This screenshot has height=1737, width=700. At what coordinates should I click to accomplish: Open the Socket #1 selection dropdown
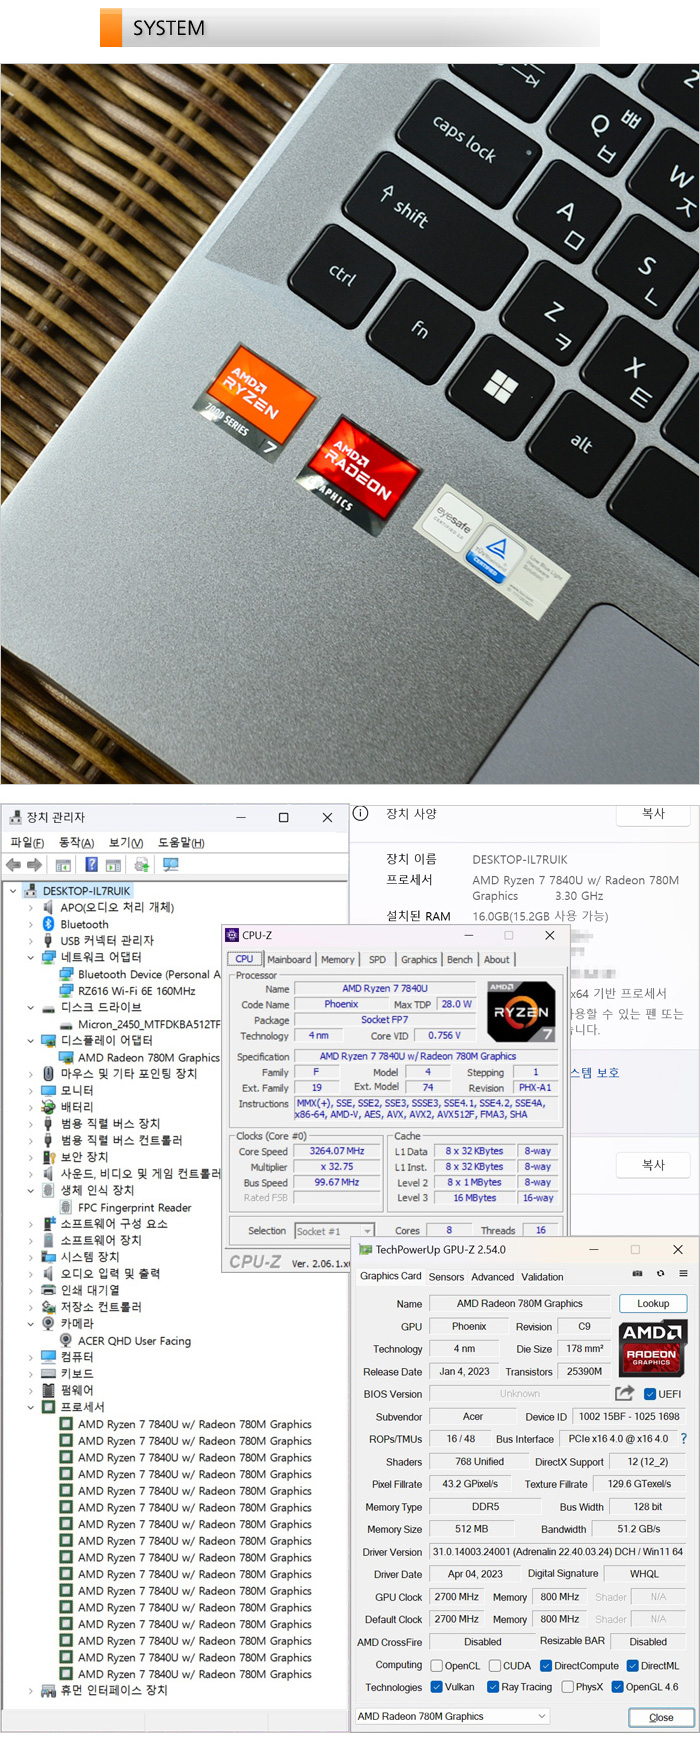tap(334, 1231)
